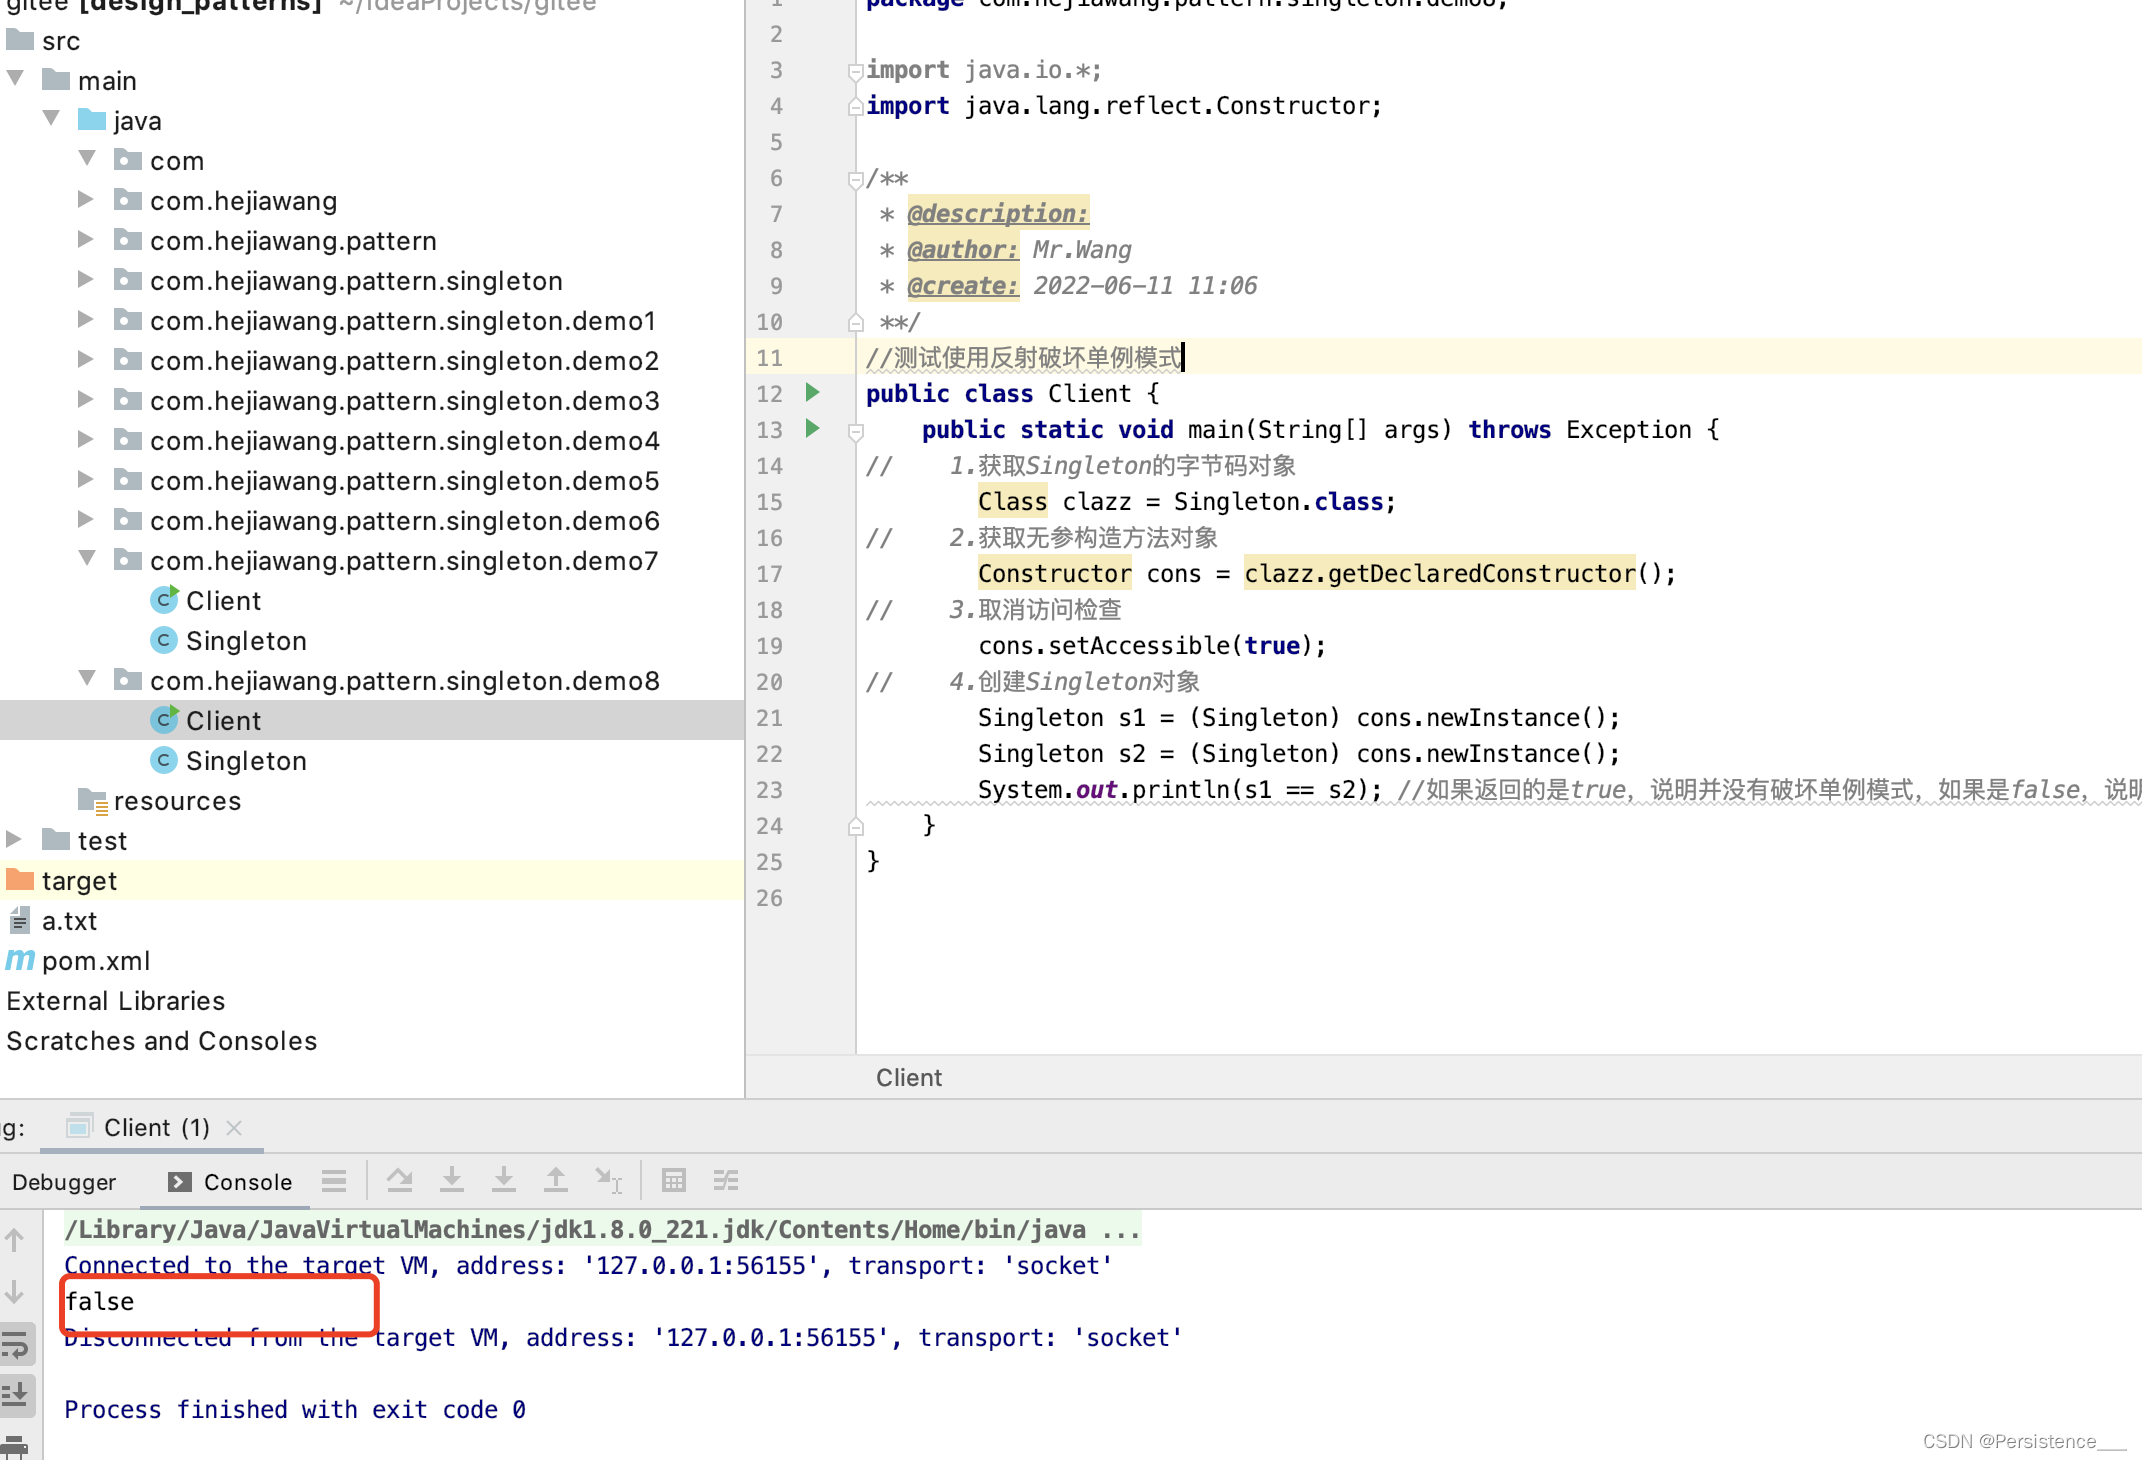
Task: Place cursor at the end of line 11's comment
Action: [1183, 357]
